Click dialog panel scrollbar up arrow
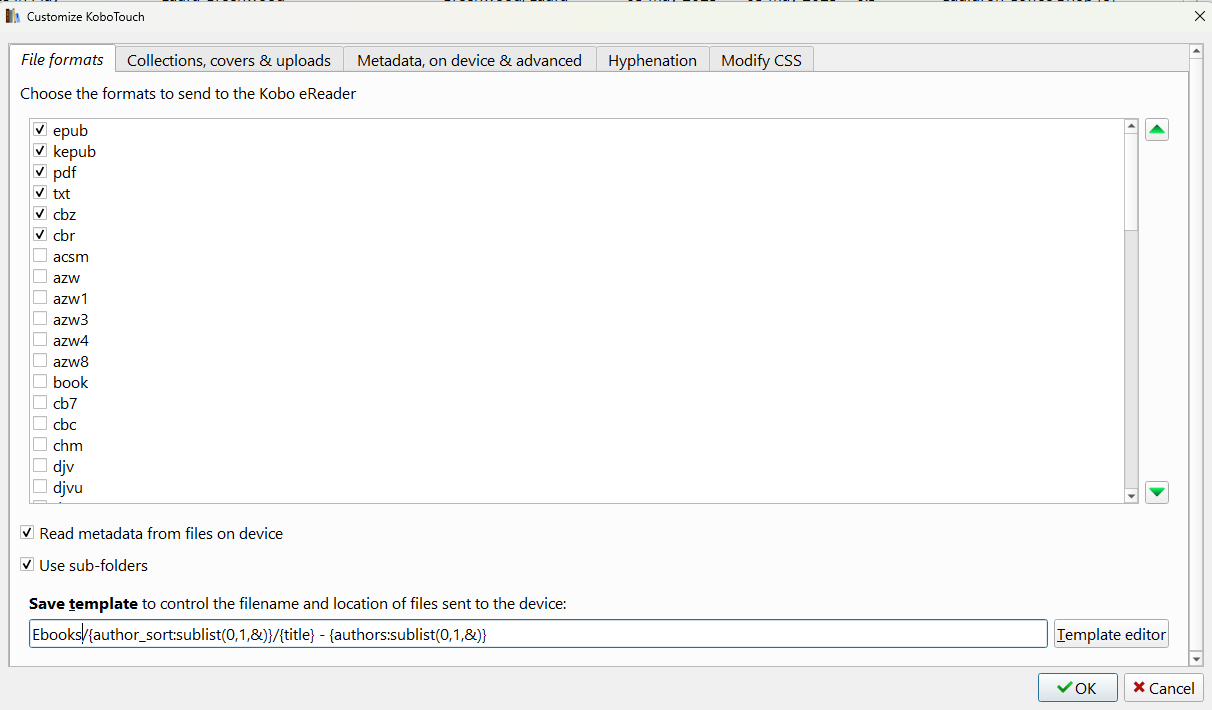The width and height of the screenshot is (1212, 710). pos(1195,51)
